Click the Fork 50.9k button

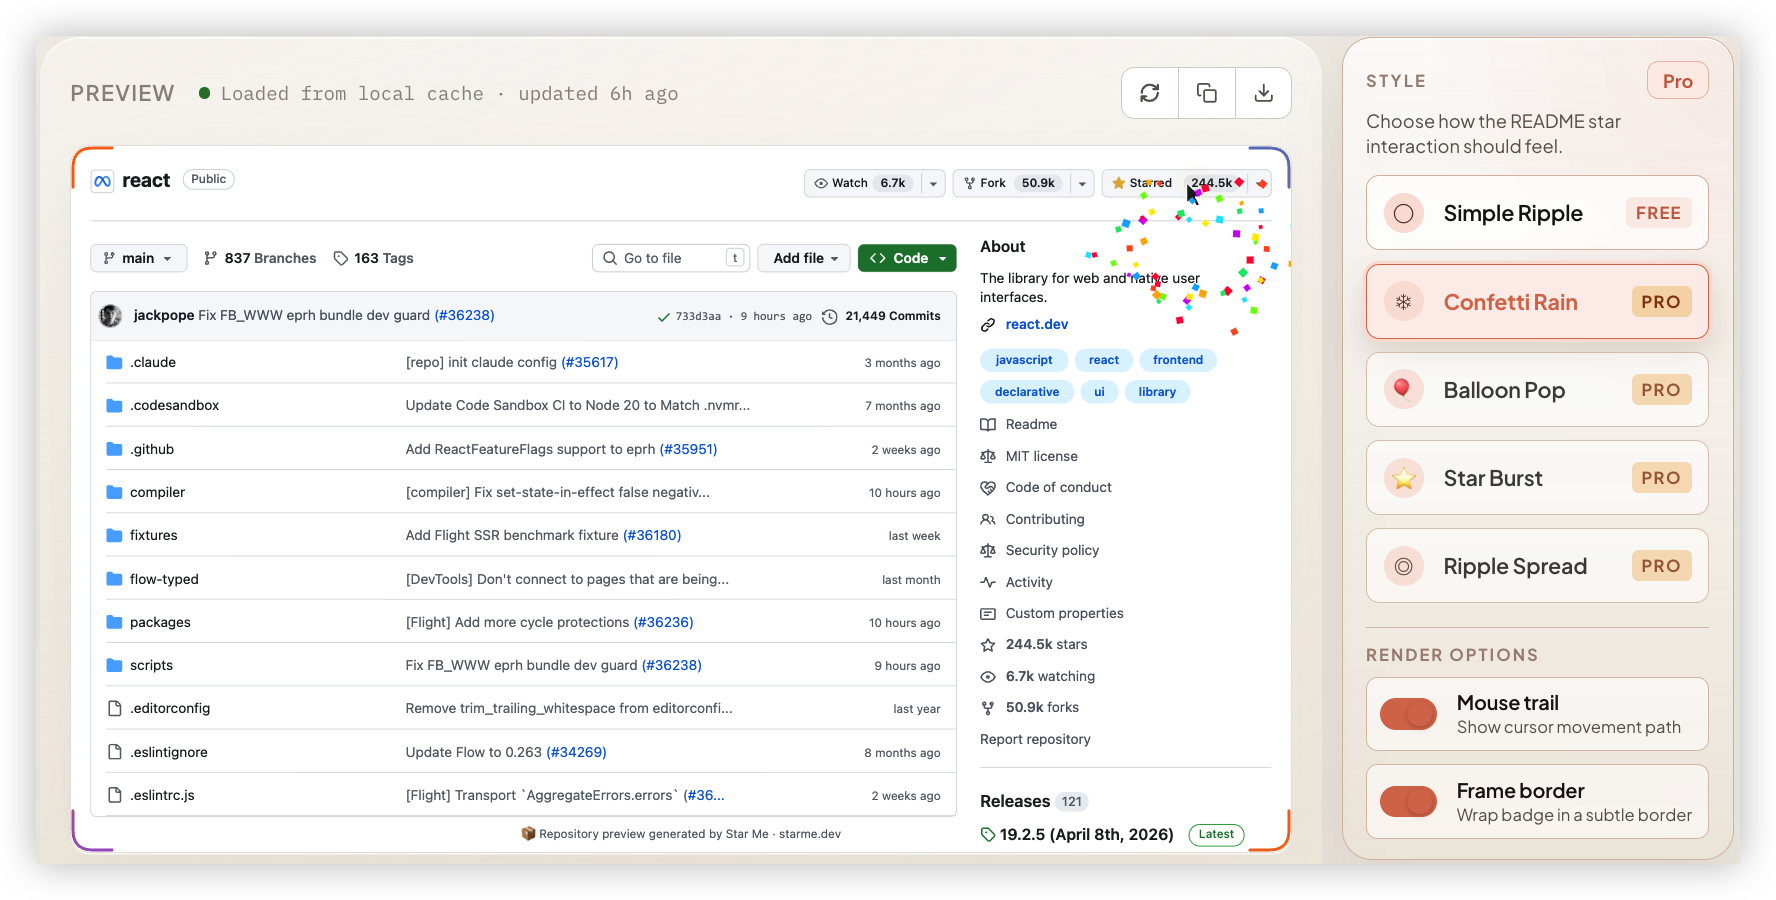pyautogui.click(x=1012, y=184)
